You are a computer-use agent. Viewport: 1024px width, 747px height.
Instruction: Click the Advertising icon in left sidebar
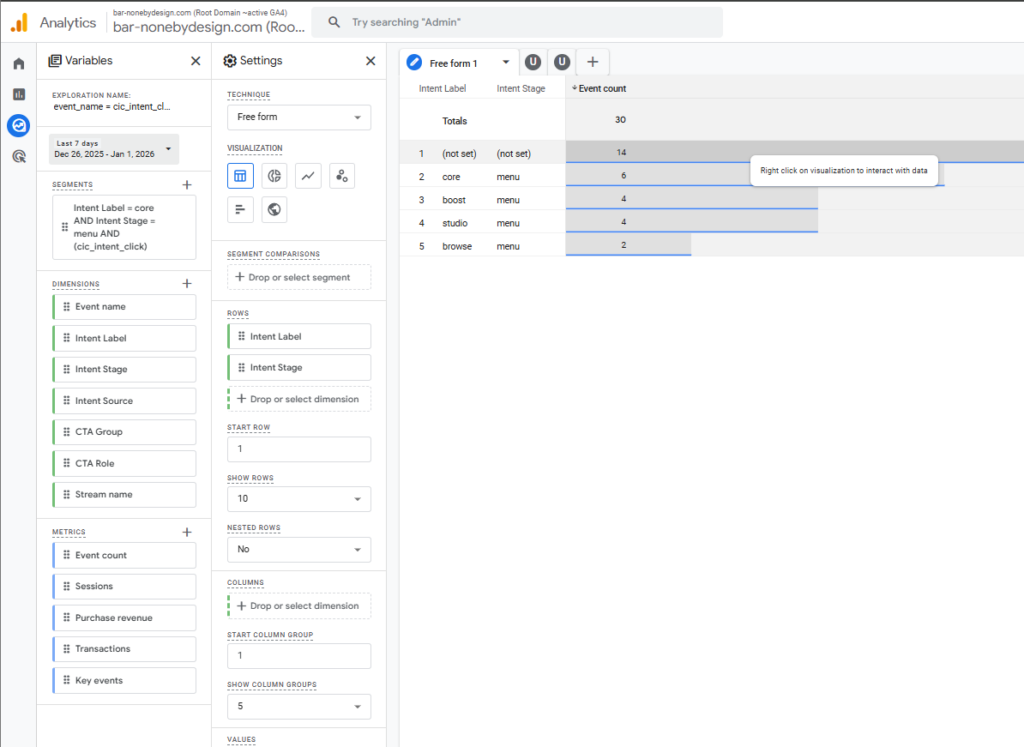point(18,156)
